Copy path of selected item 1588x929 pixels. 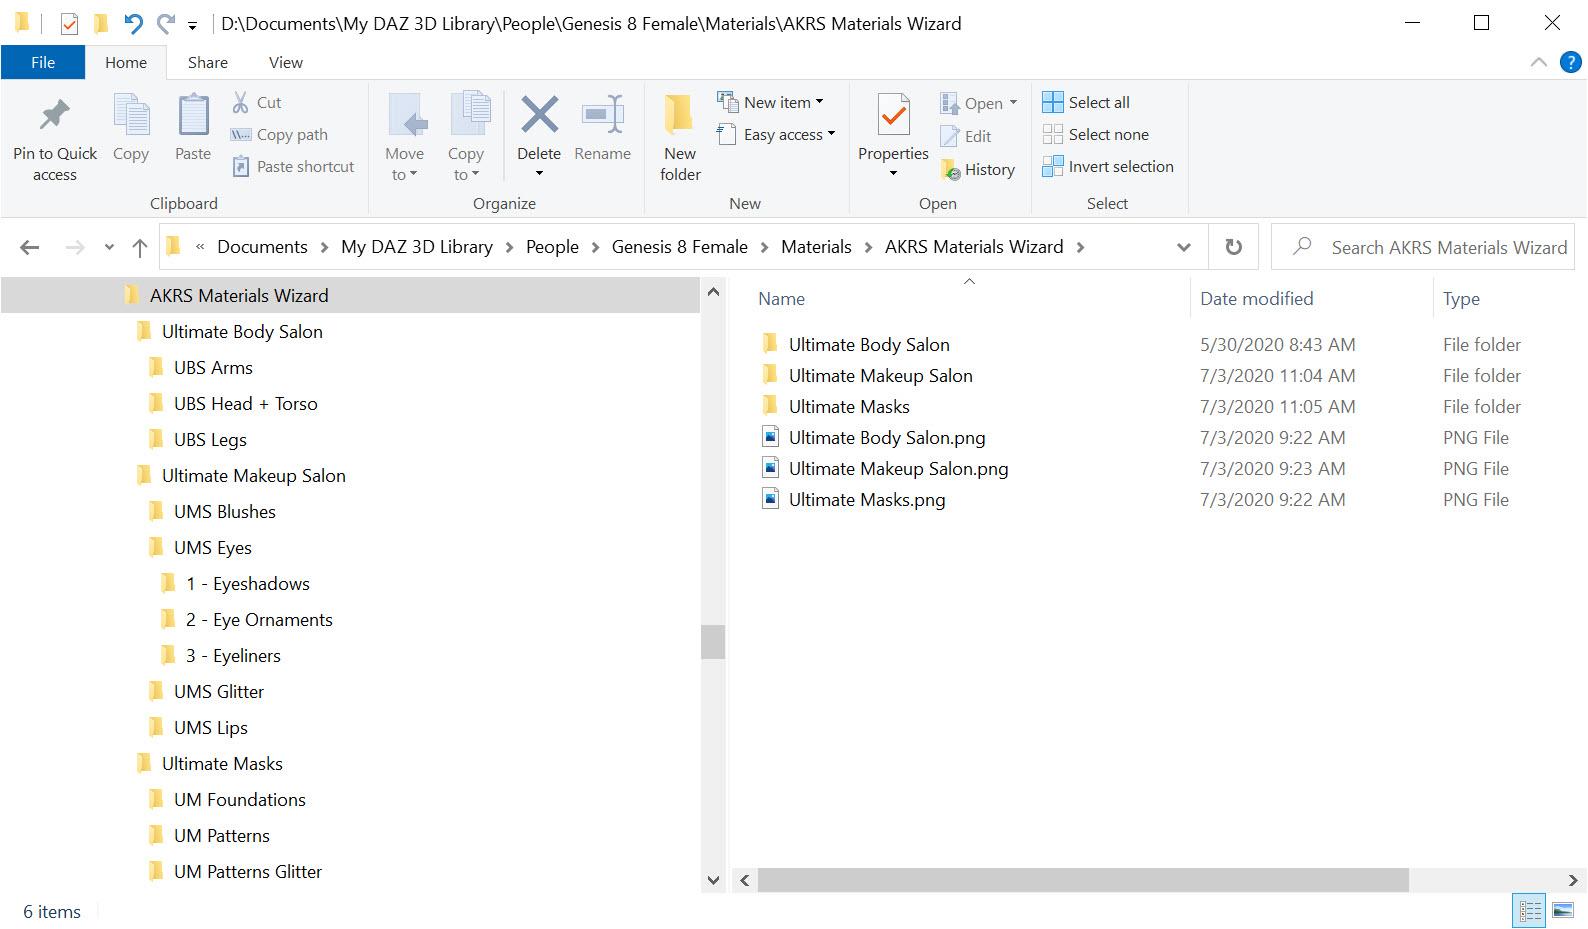[x=280, y=134]
